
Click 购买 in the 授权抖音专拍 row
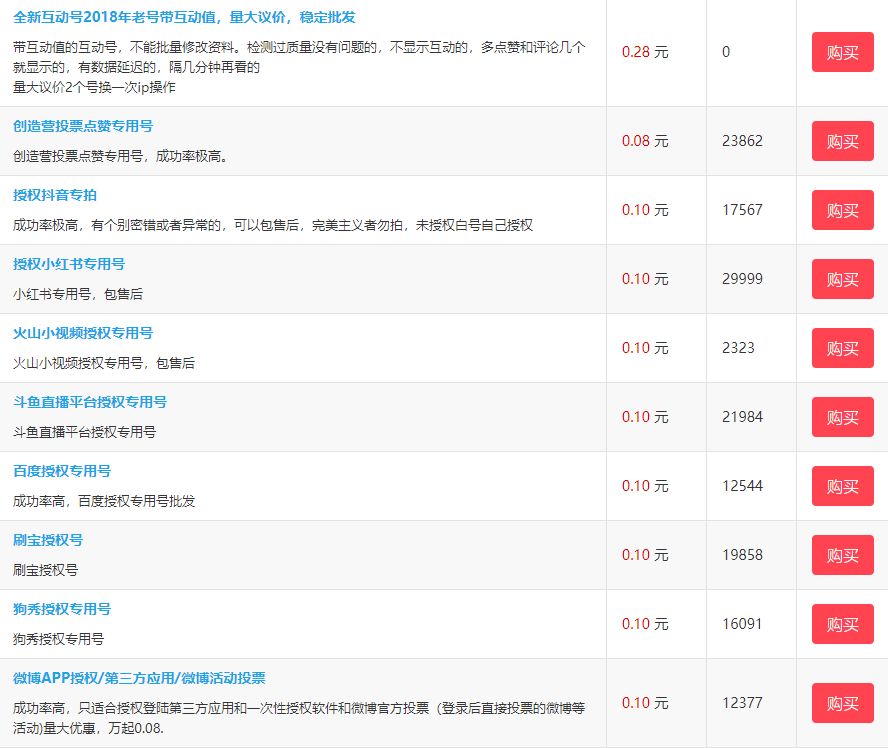(x=843, y=210)
